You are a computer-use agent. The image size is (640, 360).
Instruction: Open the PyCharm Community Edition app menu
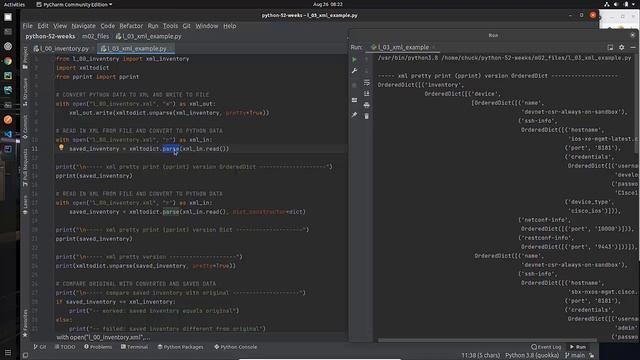pyautogui.click(x=74, y=4)
